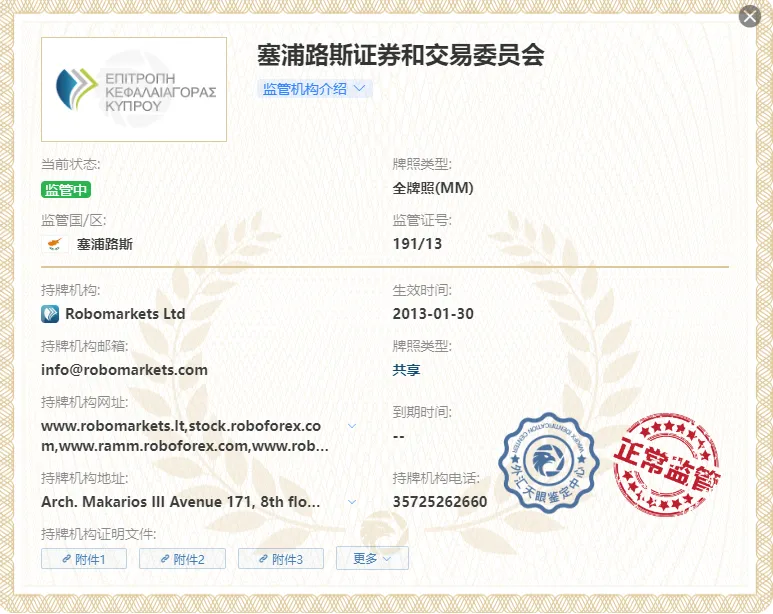Expand the 监管机构介绍 regulator introduction
Screen dimensions: 773x614
(314, 89)
